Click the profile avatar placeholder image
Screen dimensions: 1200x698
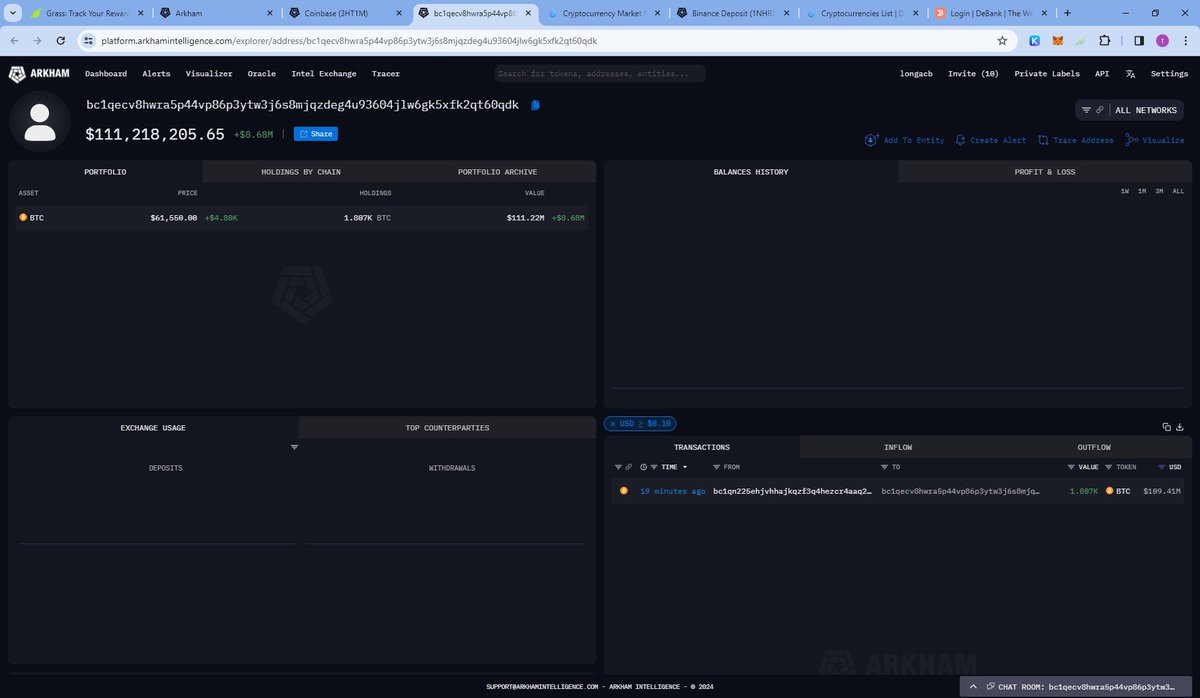click(40, 122)
